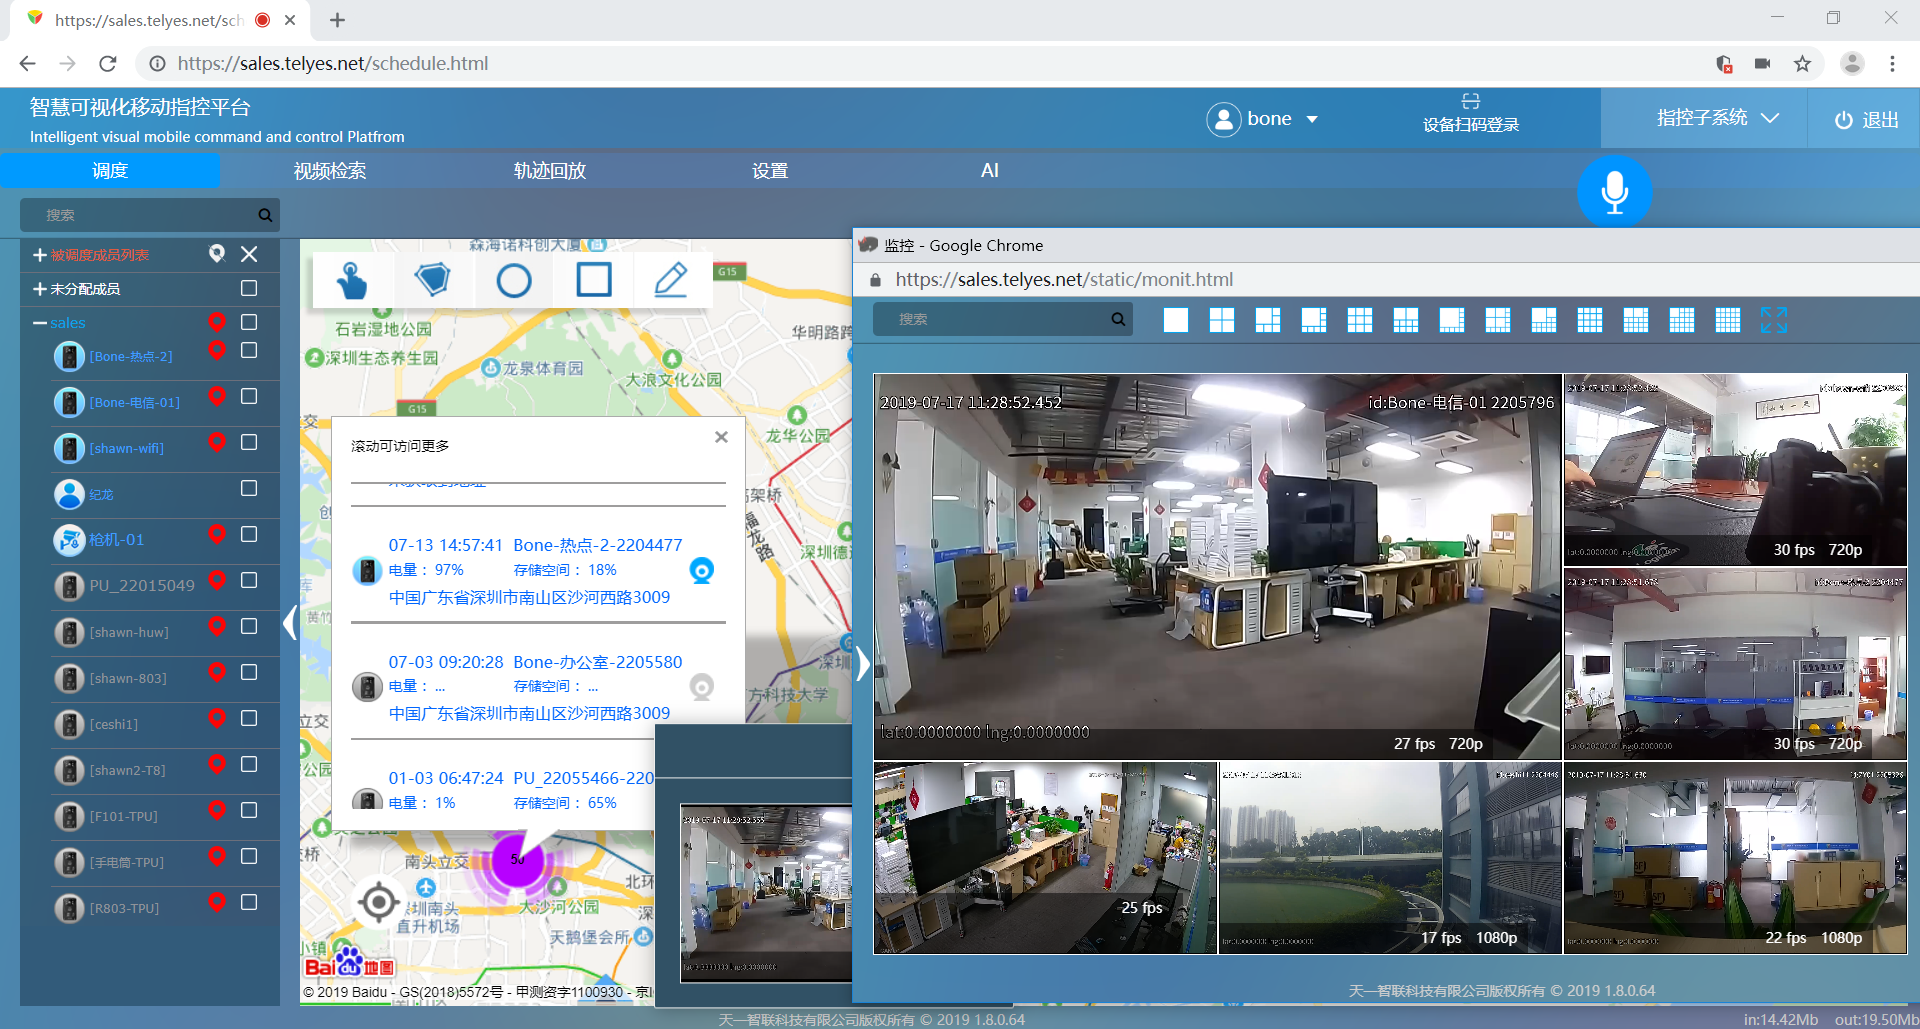
Task: Open the bone user dropdown
Action: [1263, 119]
